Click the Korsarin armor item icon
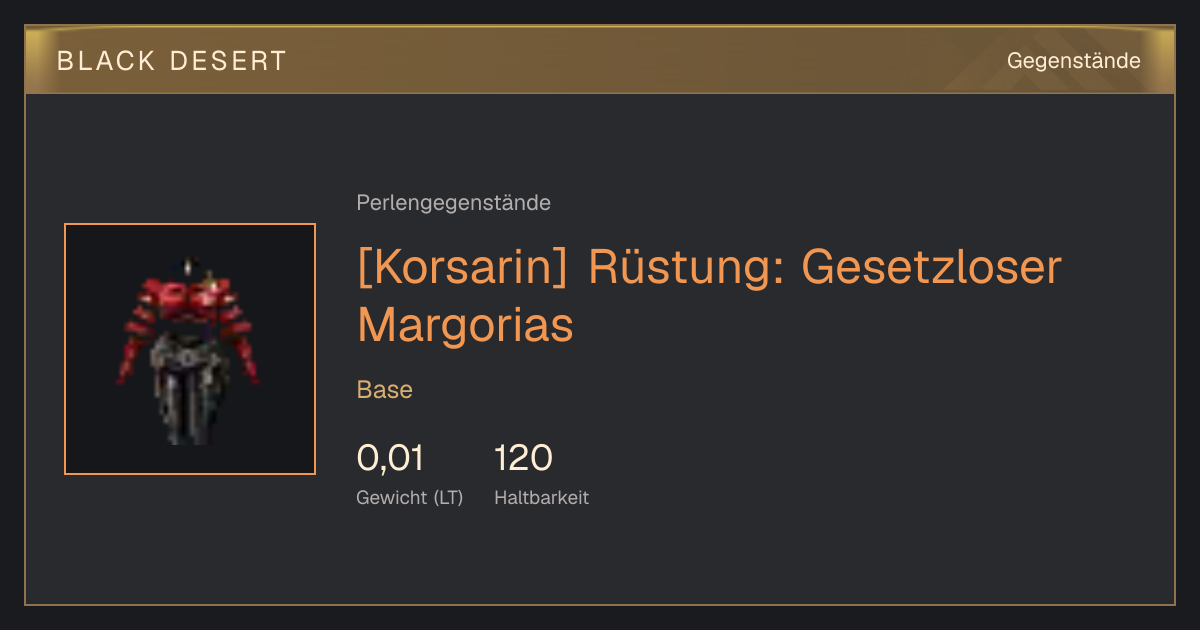 [x=190, y=349]
